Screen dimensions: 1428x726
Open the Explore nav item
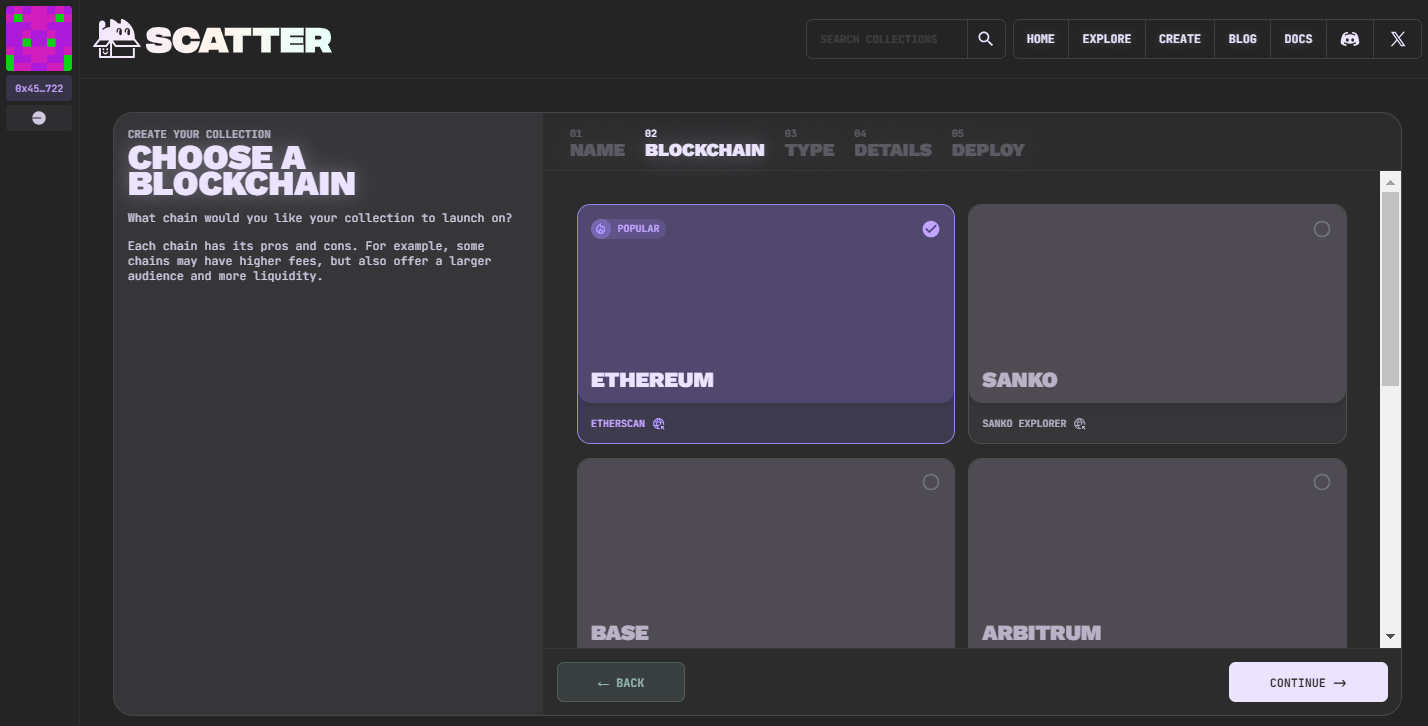(x=1107, y=39)
